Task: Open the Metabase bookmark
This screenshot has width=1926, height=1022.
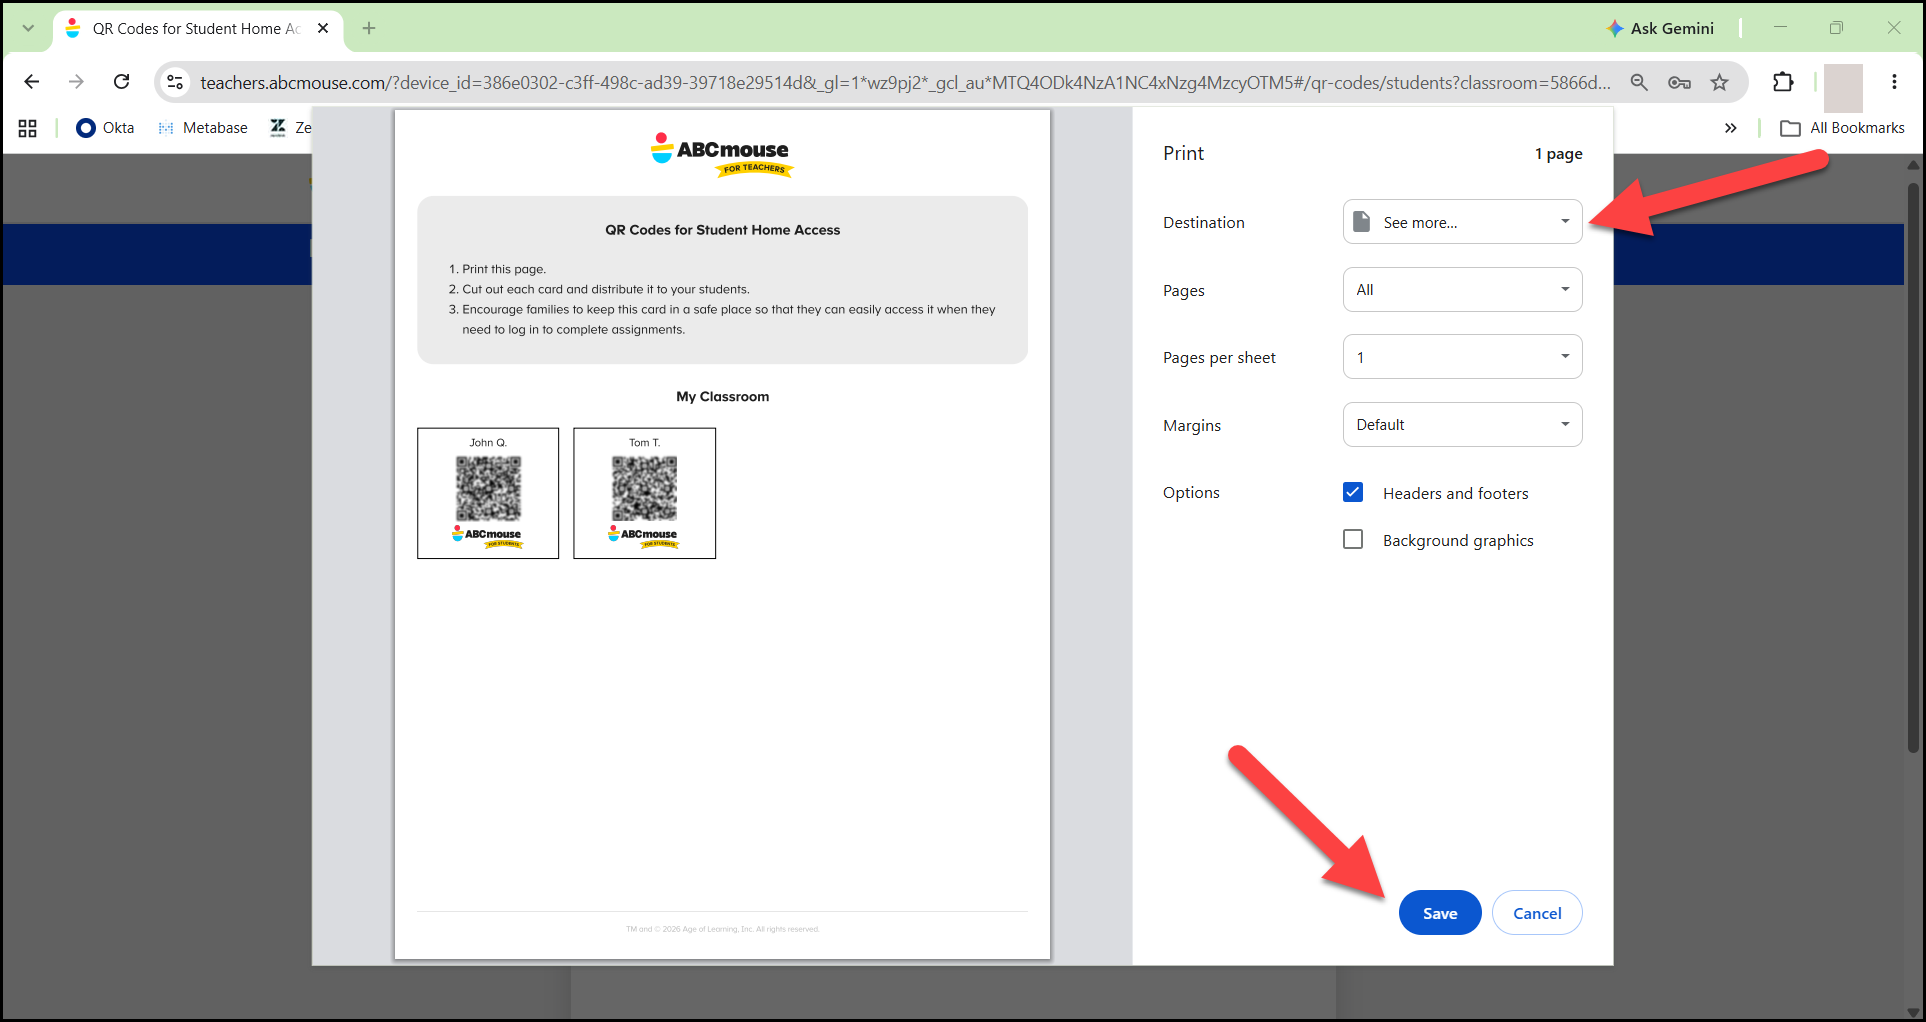Action: [203, 128]
